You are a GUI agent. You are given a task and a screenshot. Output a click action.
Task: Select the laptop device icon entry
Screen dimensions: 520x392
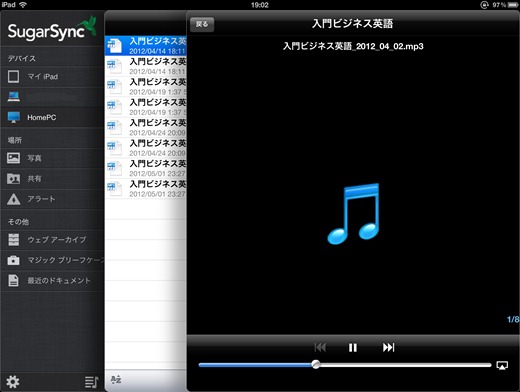52,97
